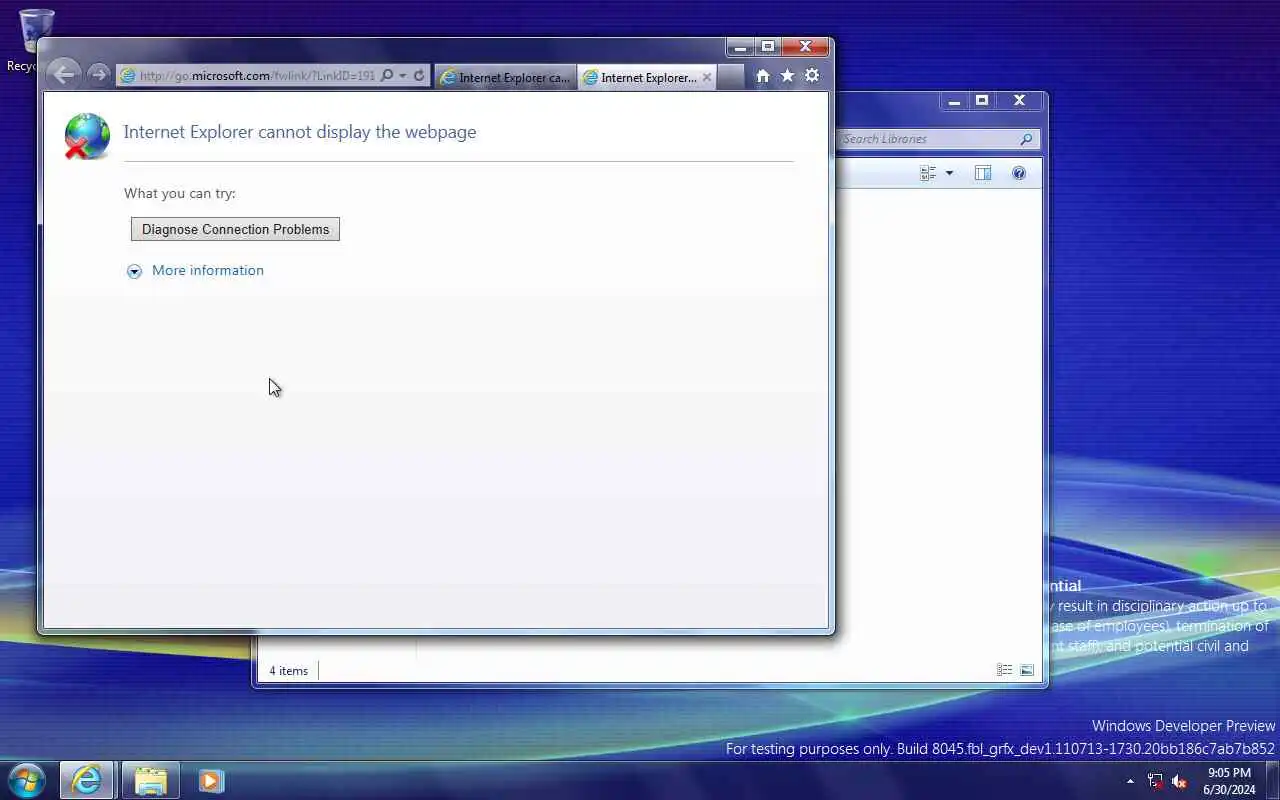Maximize the Libraries Explorer window

coord(982,101)
